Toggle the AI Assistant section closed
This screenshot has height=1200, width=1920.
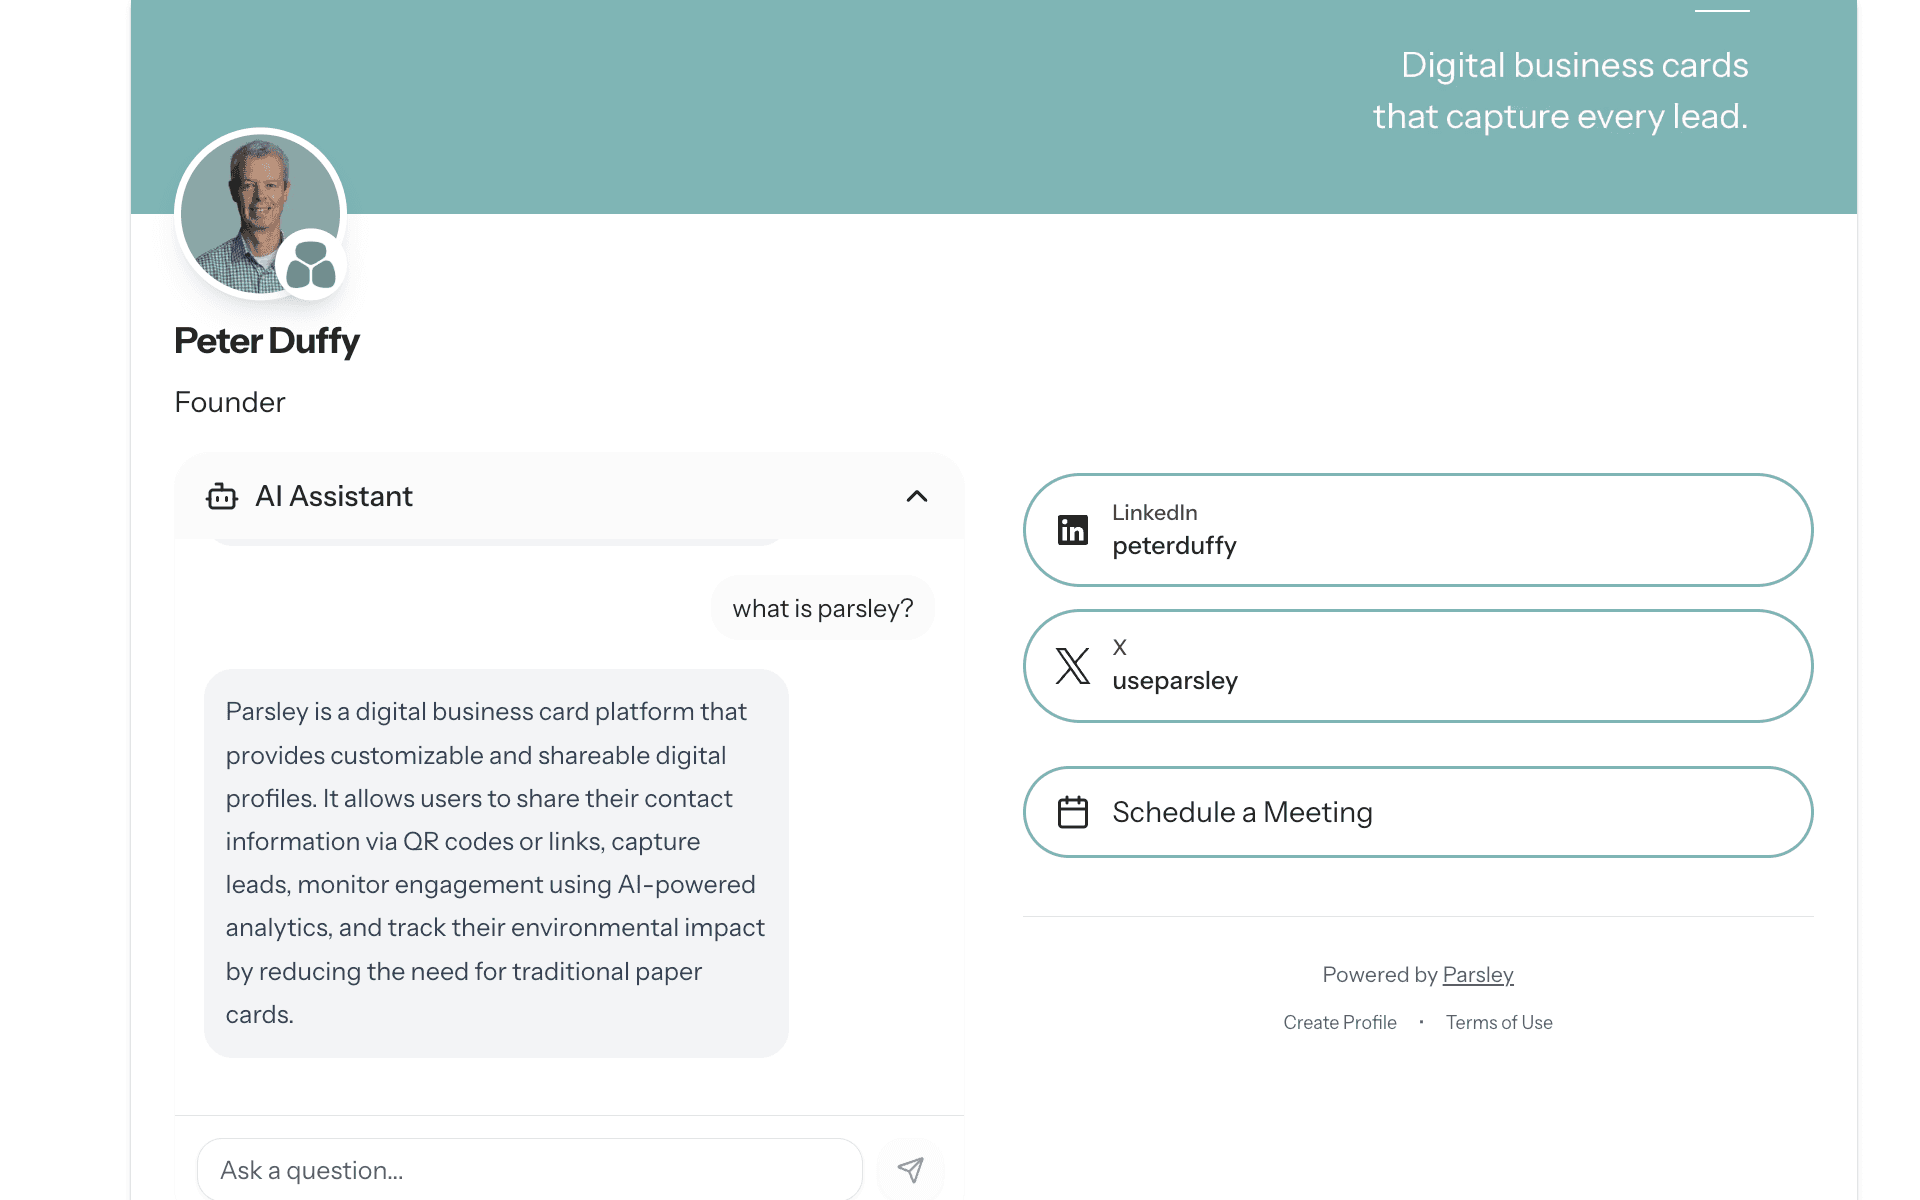(917, 496)
